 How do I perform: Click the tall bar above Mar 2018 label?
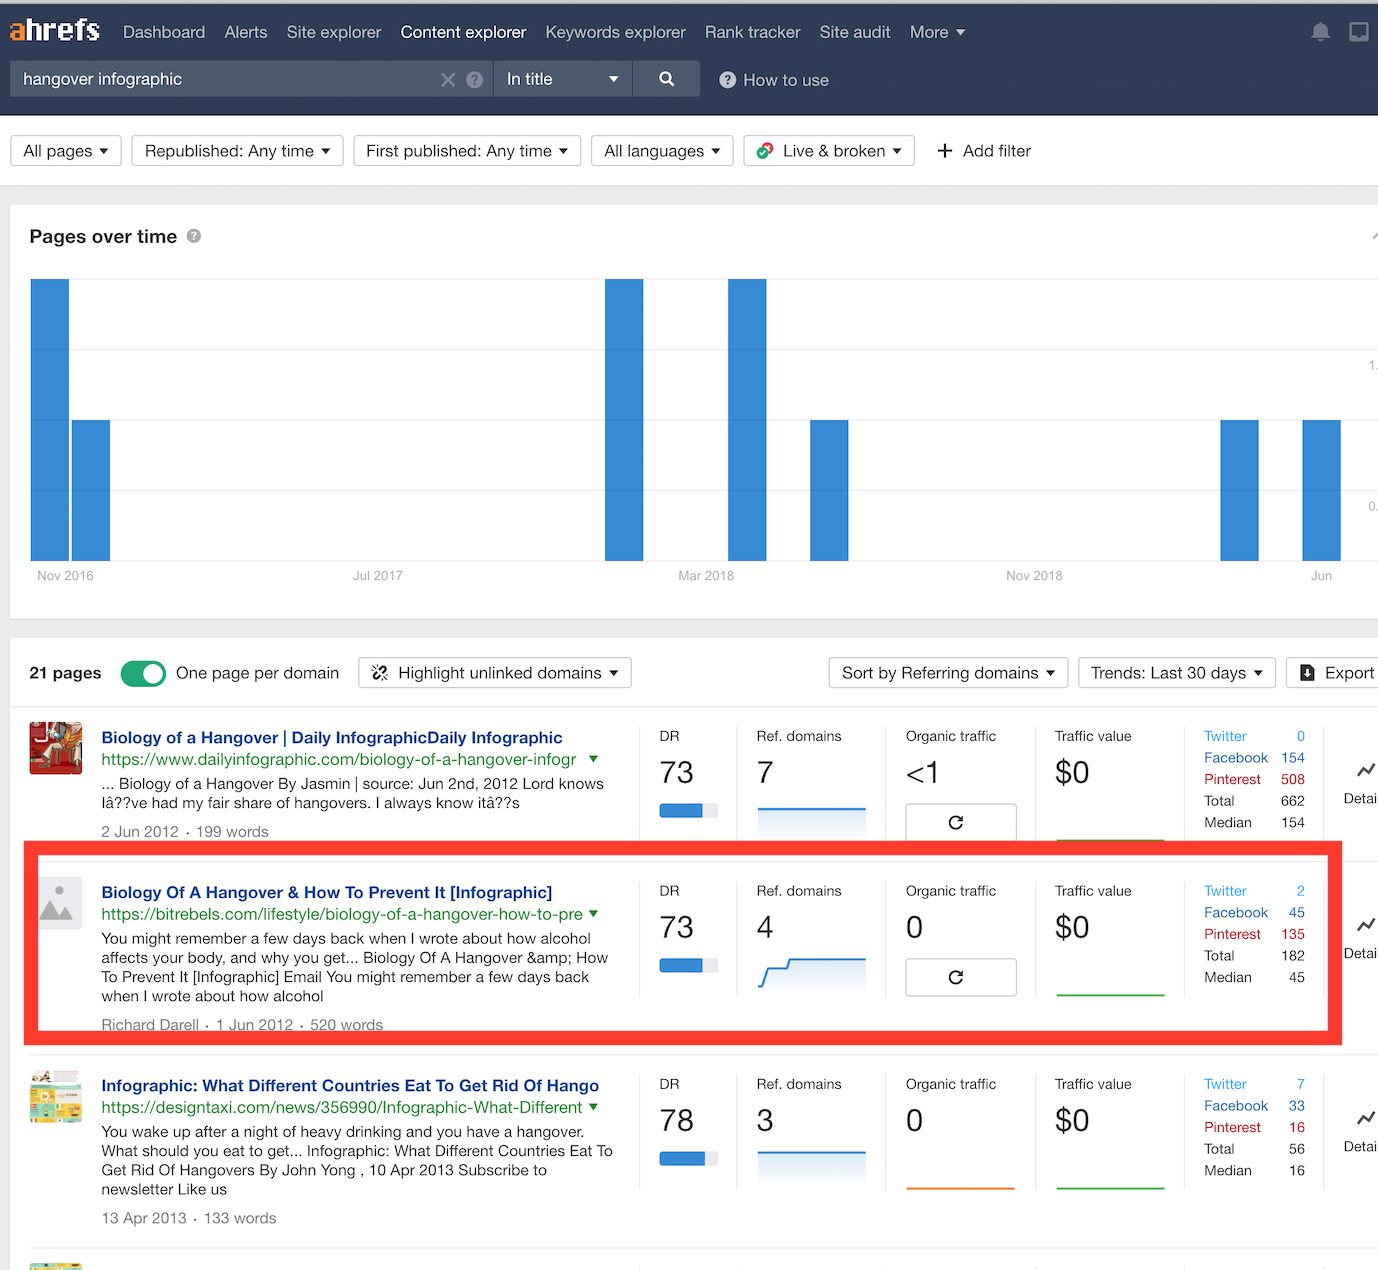point(747,419)
